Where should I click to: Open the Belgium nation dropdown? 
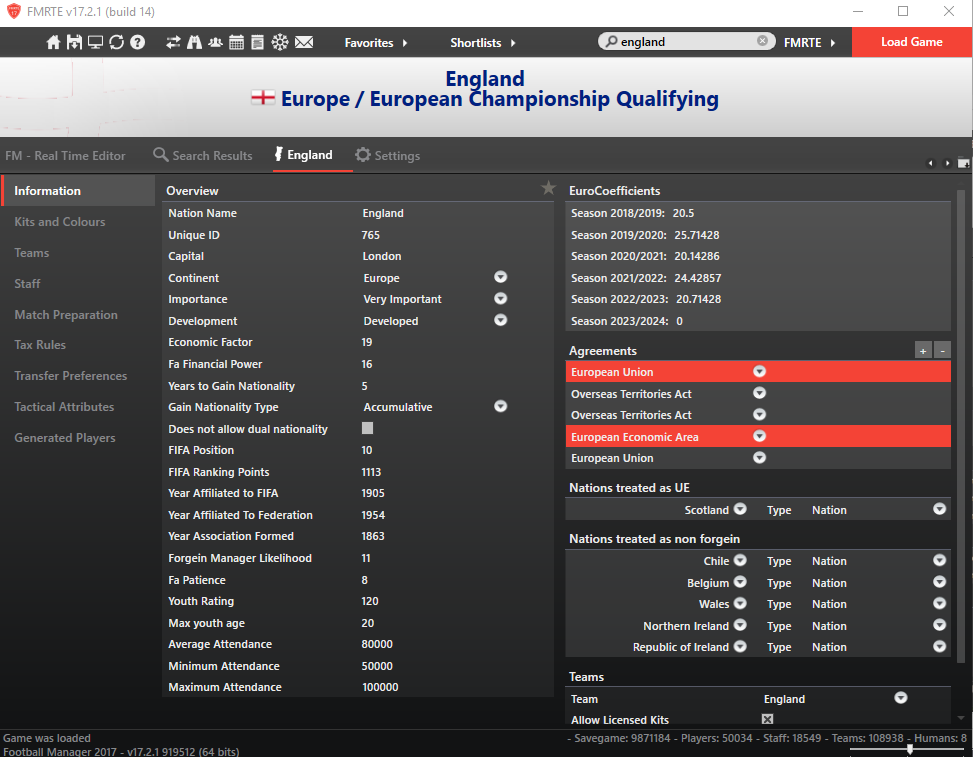pyautogui.click(x=740, y=582)
